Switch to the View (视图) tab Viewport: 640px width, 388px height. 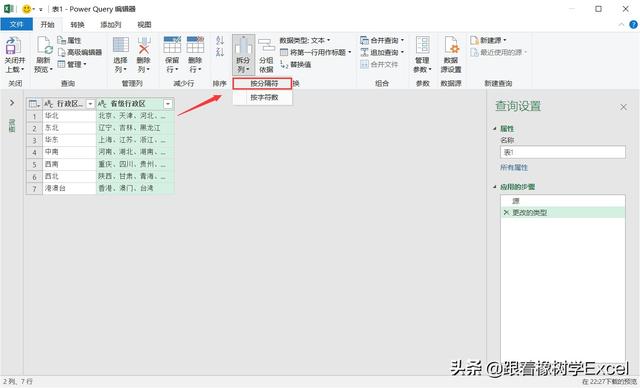tap(144, 24)
